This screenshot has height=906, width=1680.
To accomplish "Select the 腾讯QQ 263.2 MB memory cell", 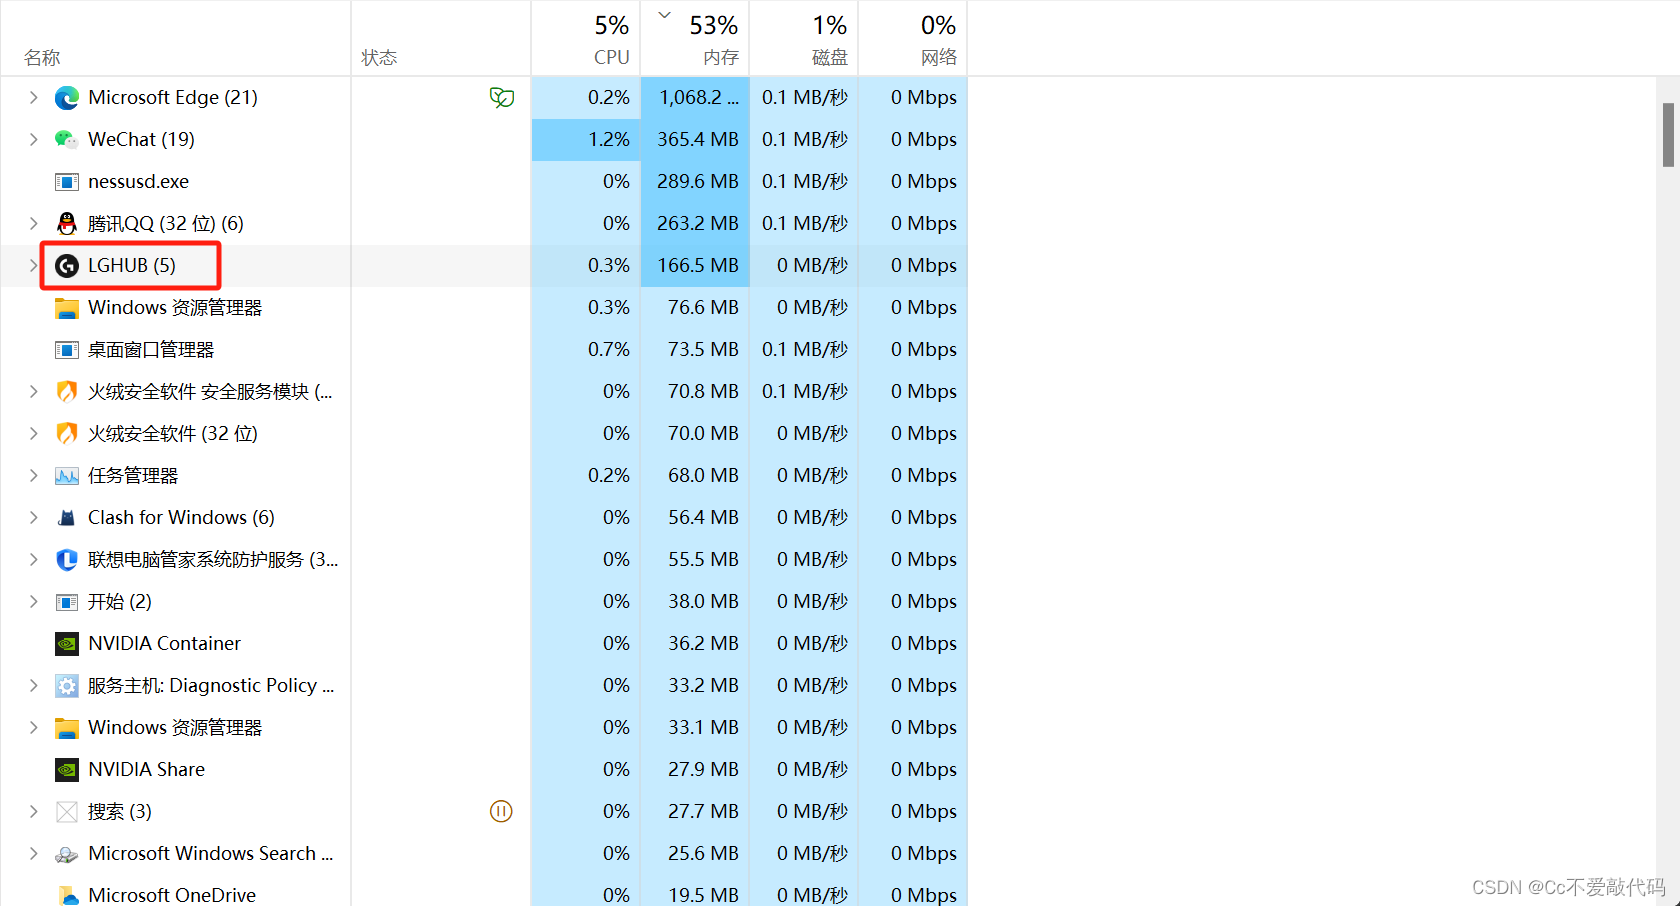I will coord(695,224).
